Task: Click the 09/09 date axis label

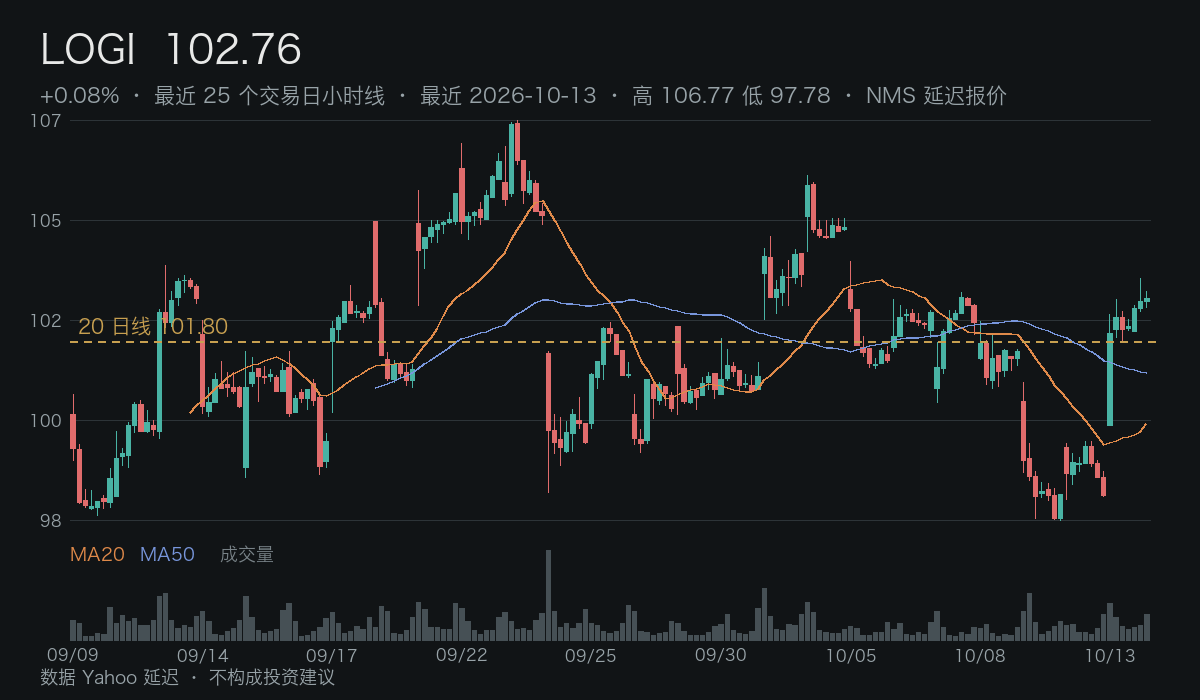Action: 73,656
